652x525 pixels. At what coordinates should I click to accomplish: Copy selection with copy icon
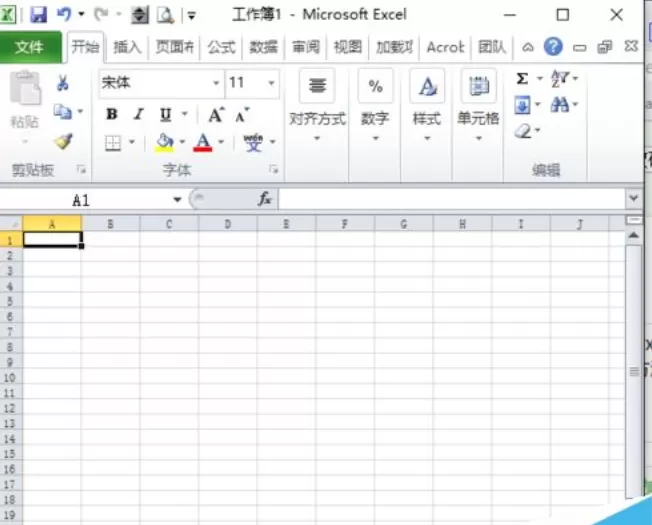63,111
